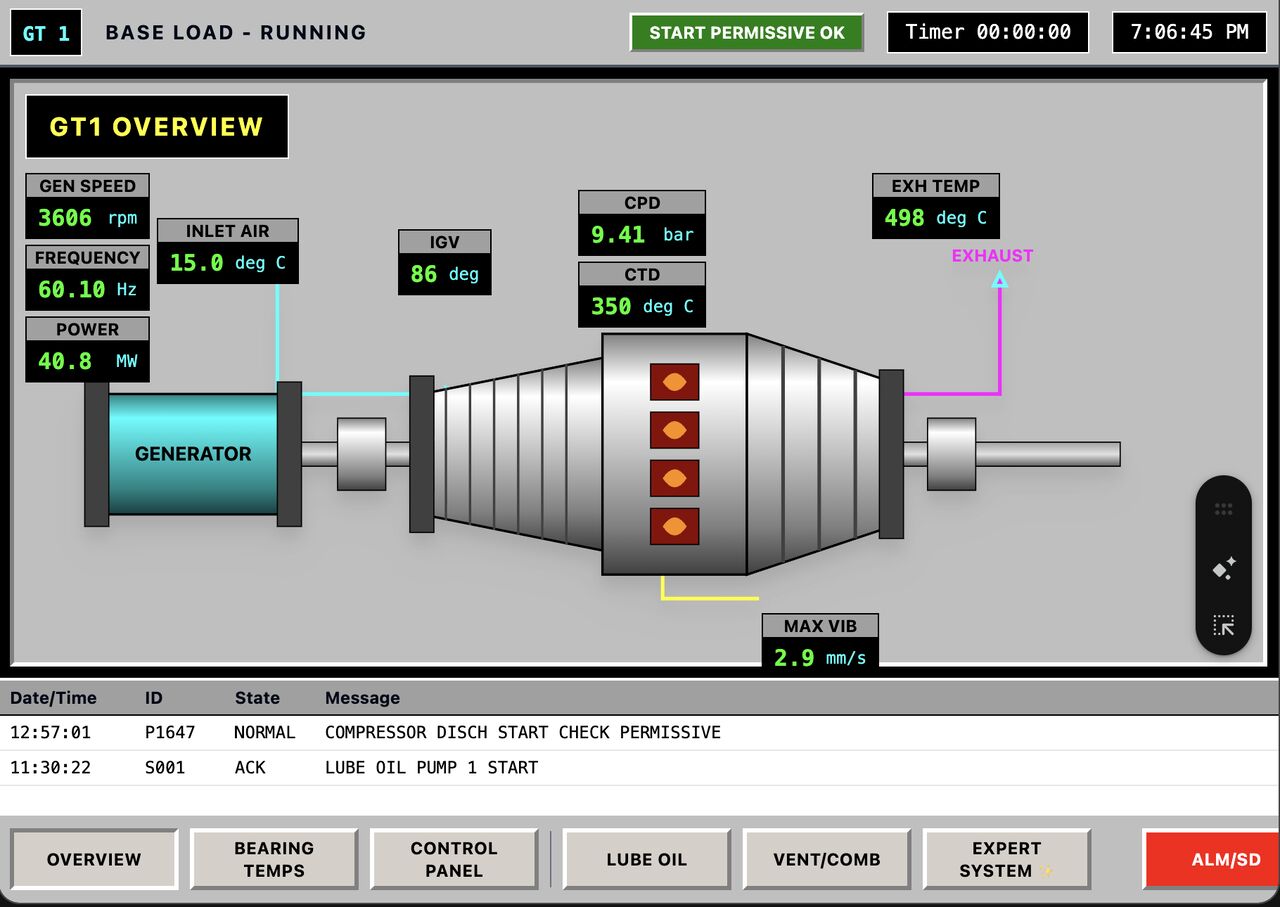
Task: Open the EXPERT SYSTEM tab
Action: (1007, 859)
